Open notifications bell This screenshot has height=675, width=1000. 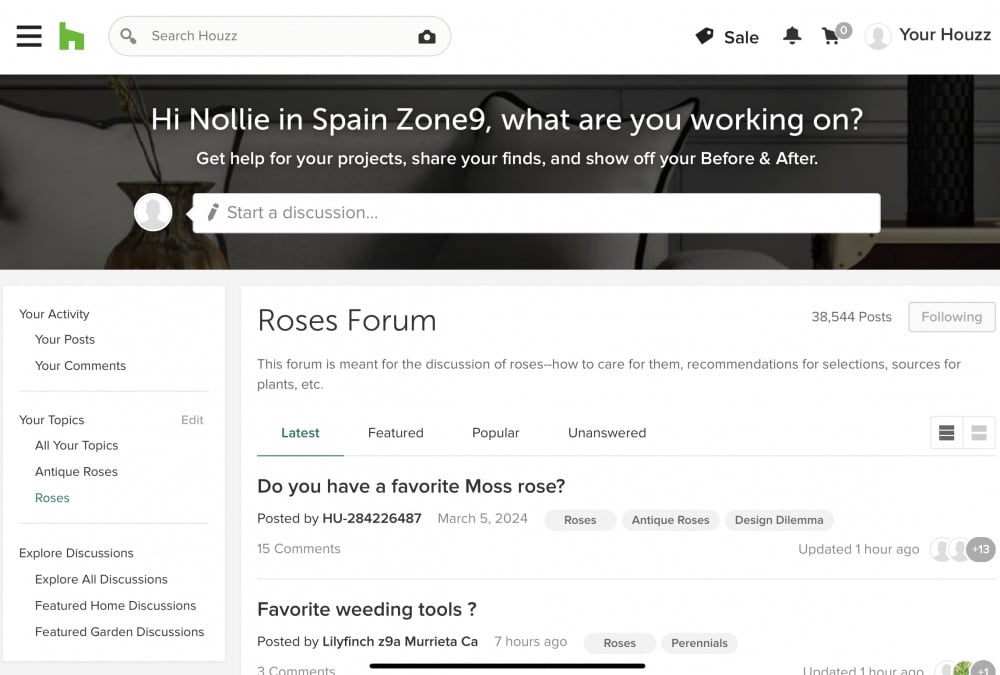coord(791,36)
